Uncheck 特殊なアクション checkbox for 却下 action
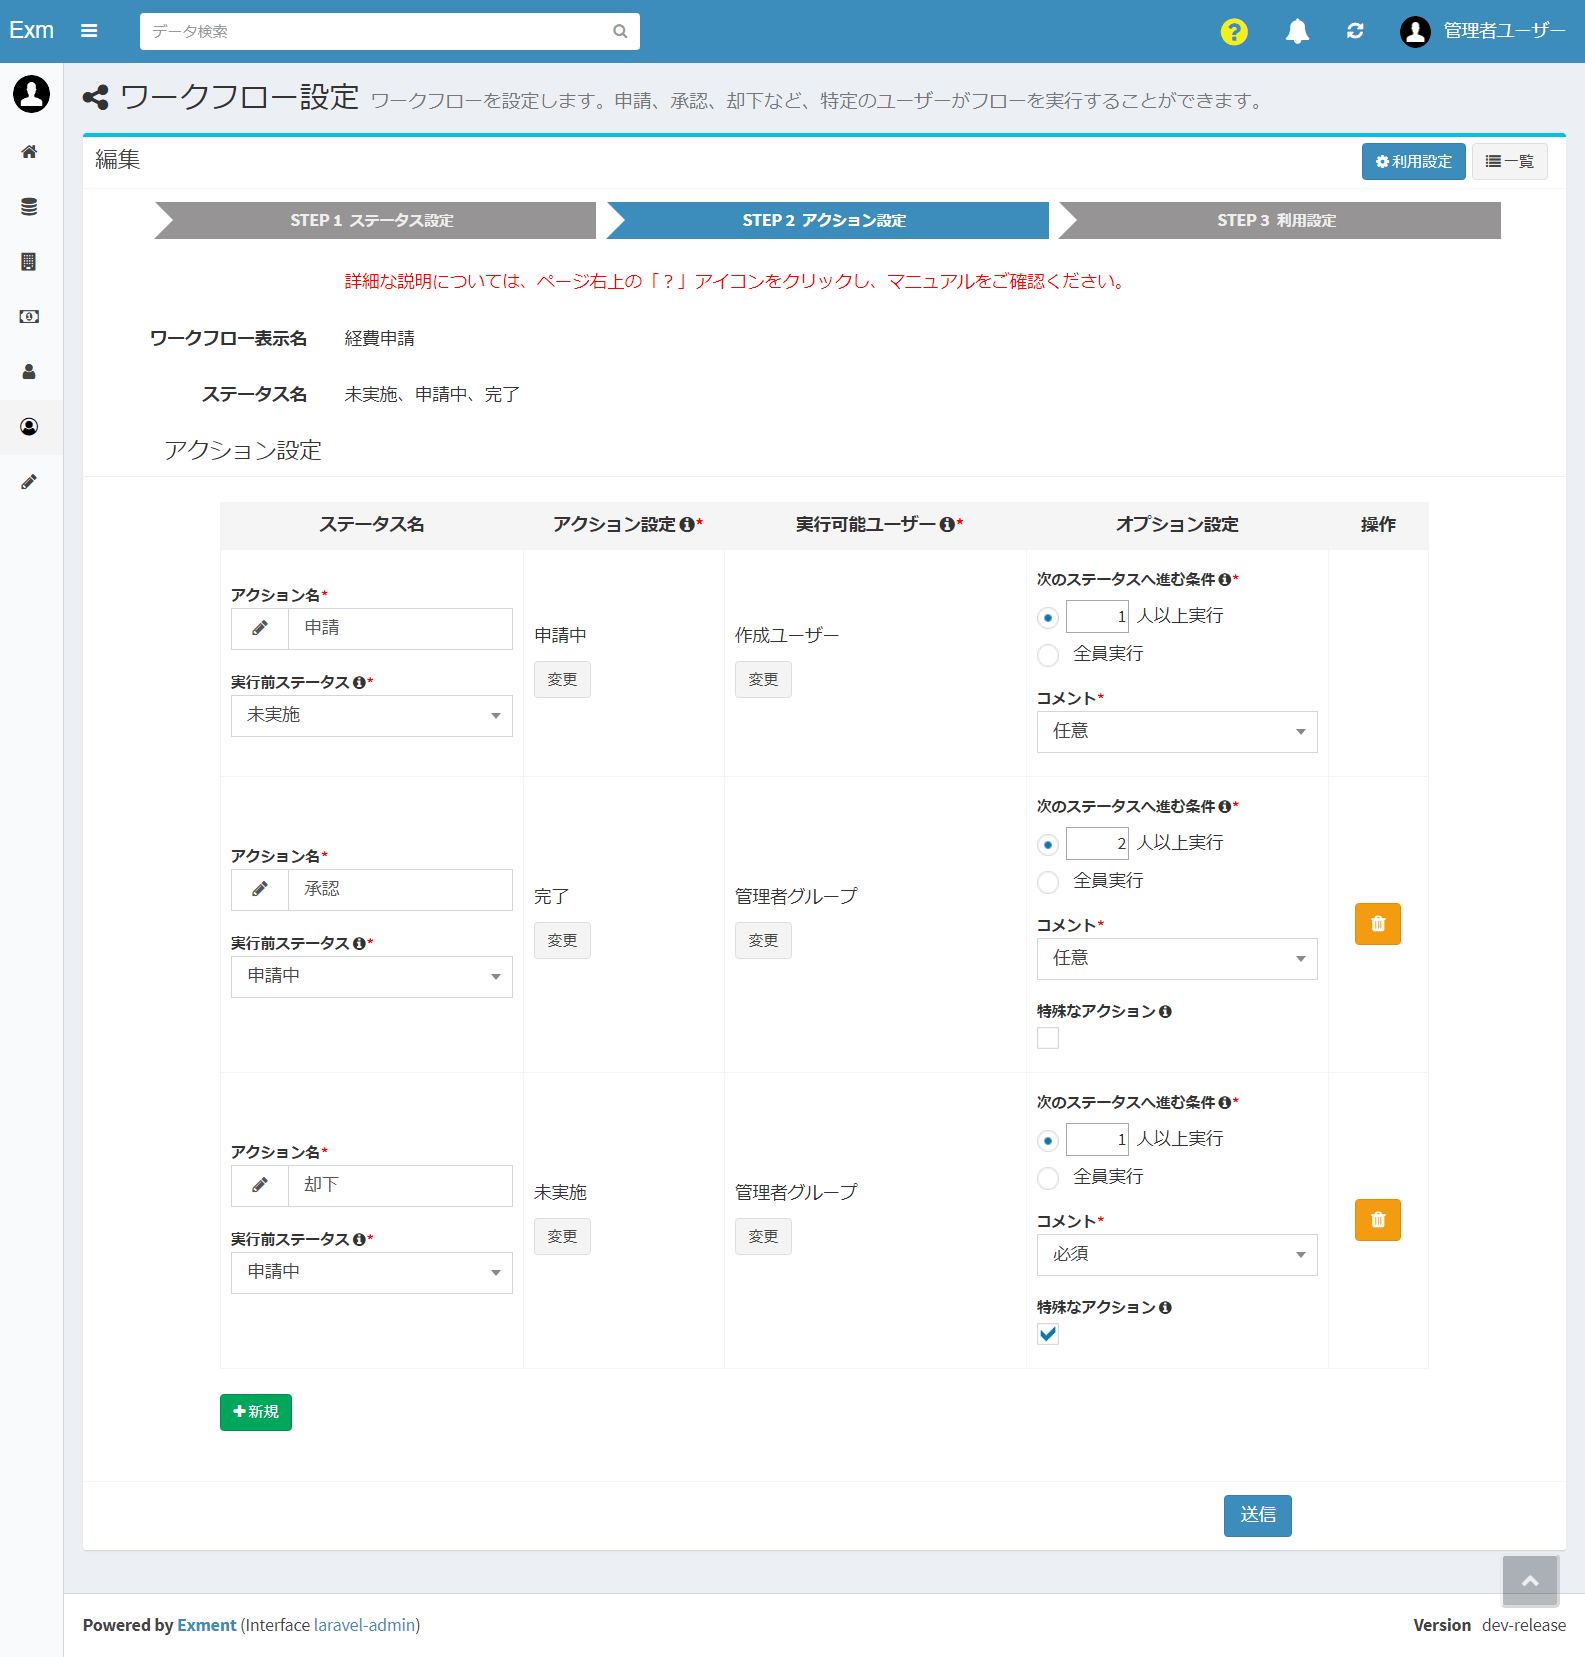1585x1657 pixels. pos(1048,1334)
